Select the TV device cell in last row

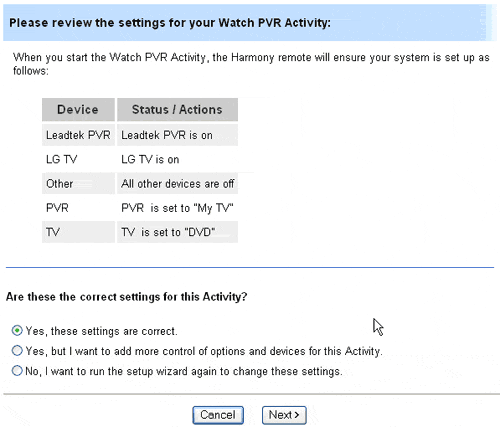[78, 232]
